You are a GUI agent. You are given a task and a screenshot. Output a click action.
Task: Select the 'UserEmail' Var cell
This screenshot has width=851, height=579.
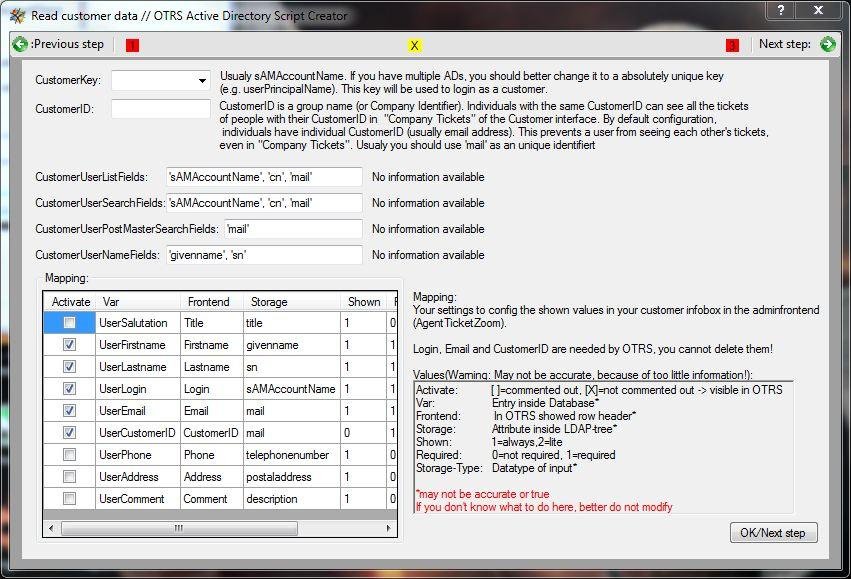click(x=138, y=411)
